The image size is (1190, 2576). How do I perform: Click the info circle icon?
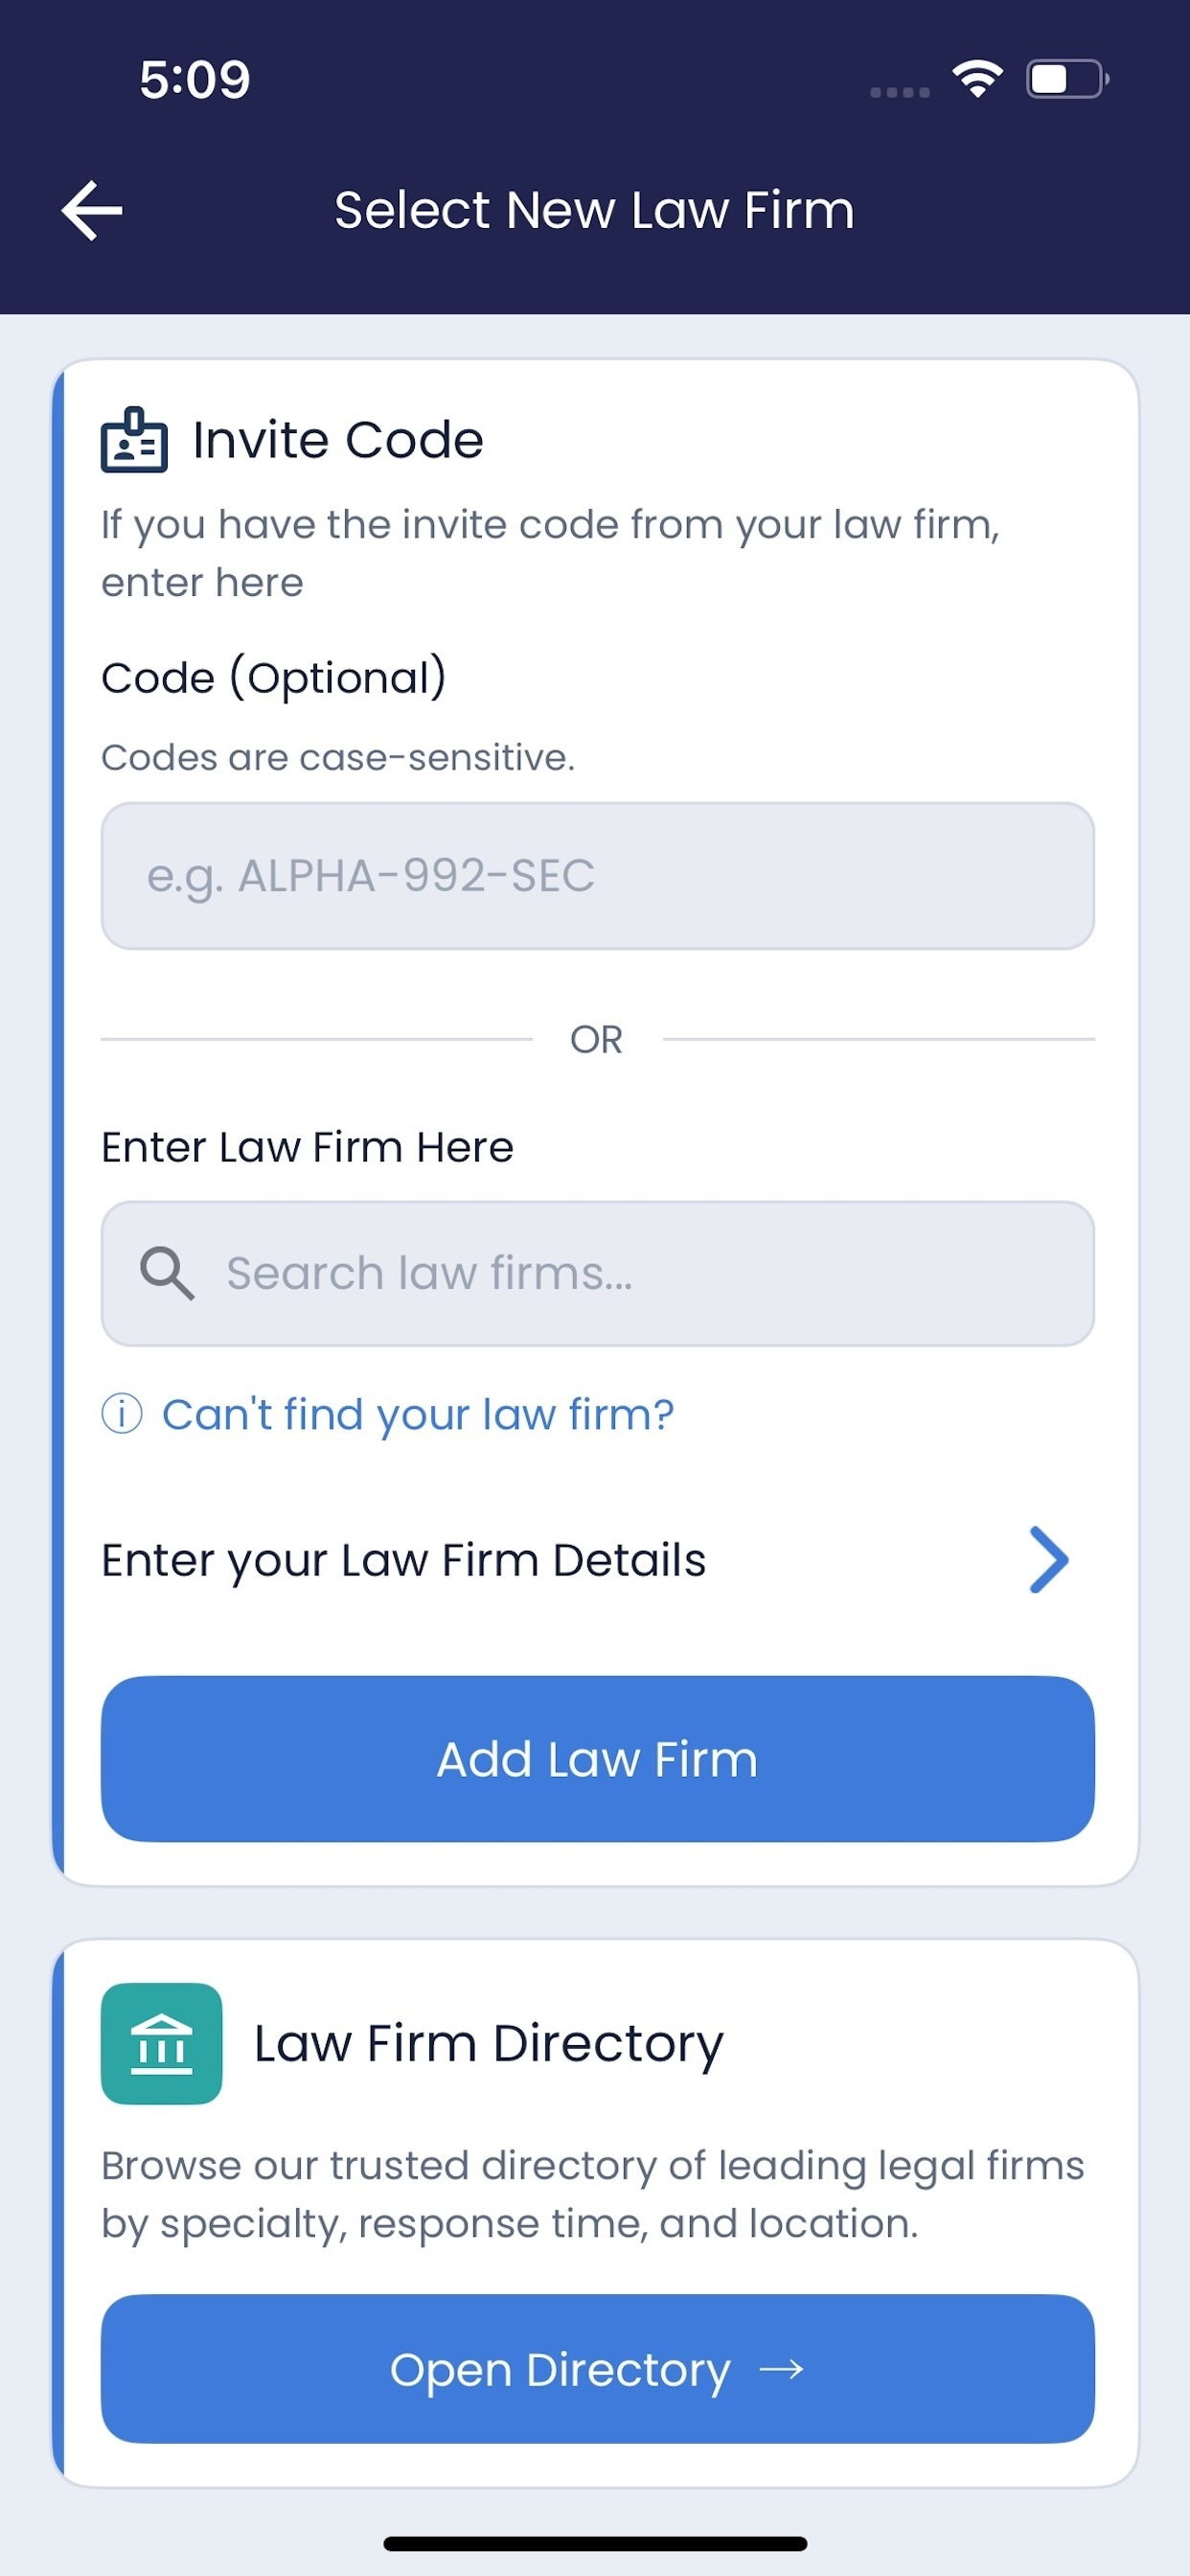coord(122,1414)
